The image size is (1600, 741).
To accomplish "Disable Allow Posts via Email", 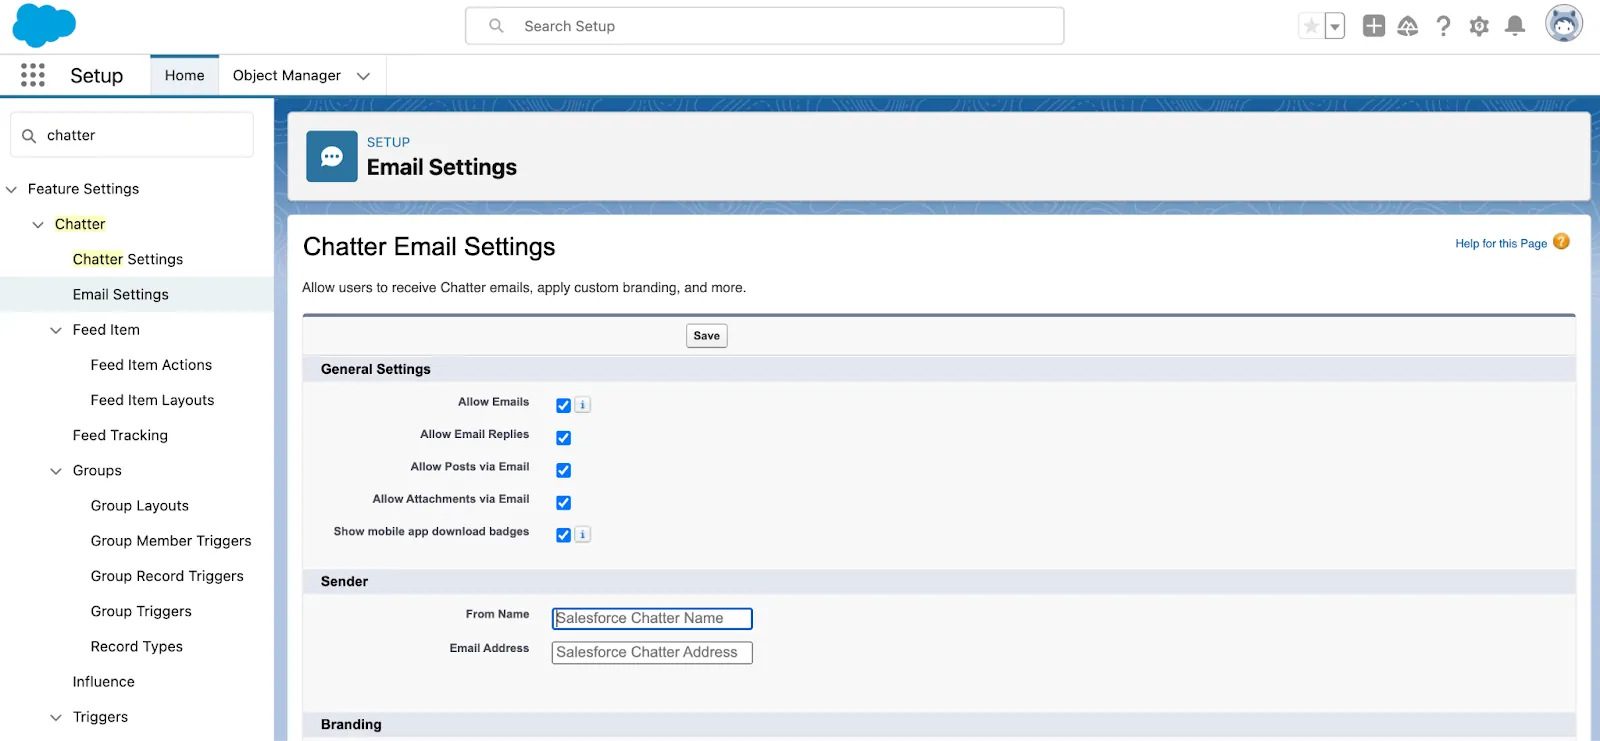I will click(x=564, y=470).
